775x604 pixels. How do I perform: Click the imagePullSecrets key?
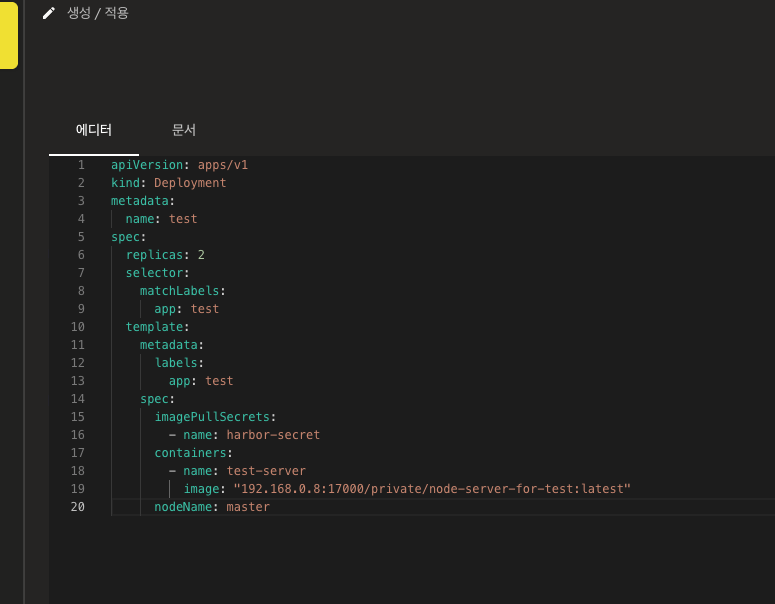211,417
